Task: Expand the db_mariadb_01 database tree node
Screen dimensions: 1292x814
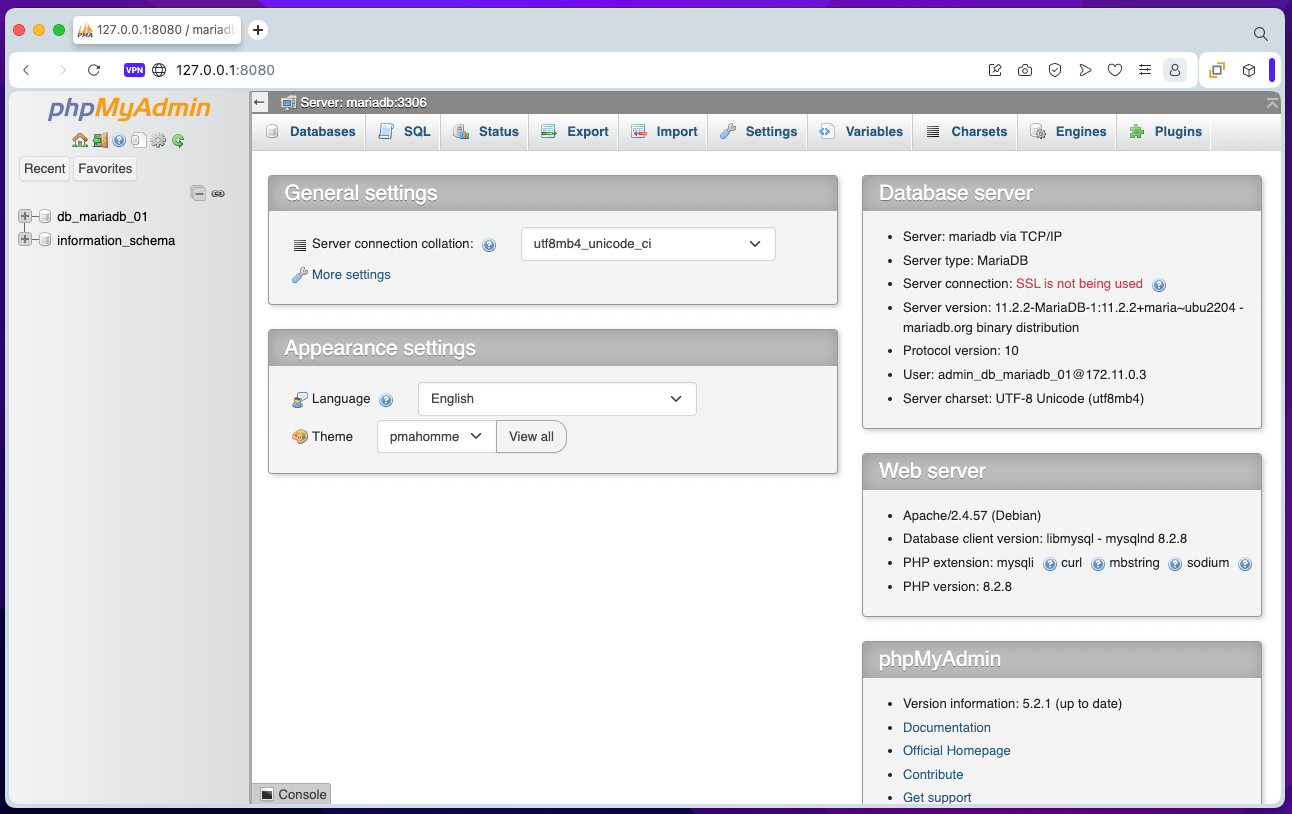Action: (x=25, y=216)
